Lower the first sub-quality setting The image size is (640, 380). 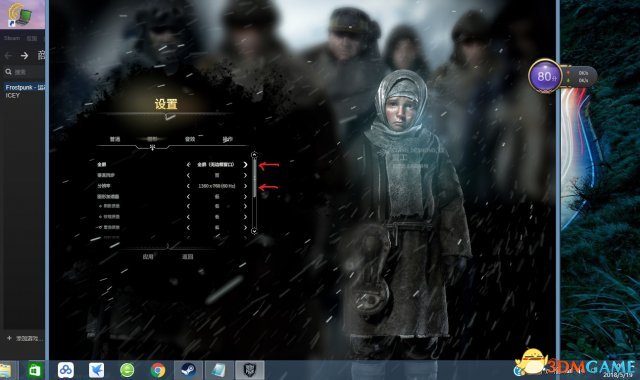click(188, 206)
